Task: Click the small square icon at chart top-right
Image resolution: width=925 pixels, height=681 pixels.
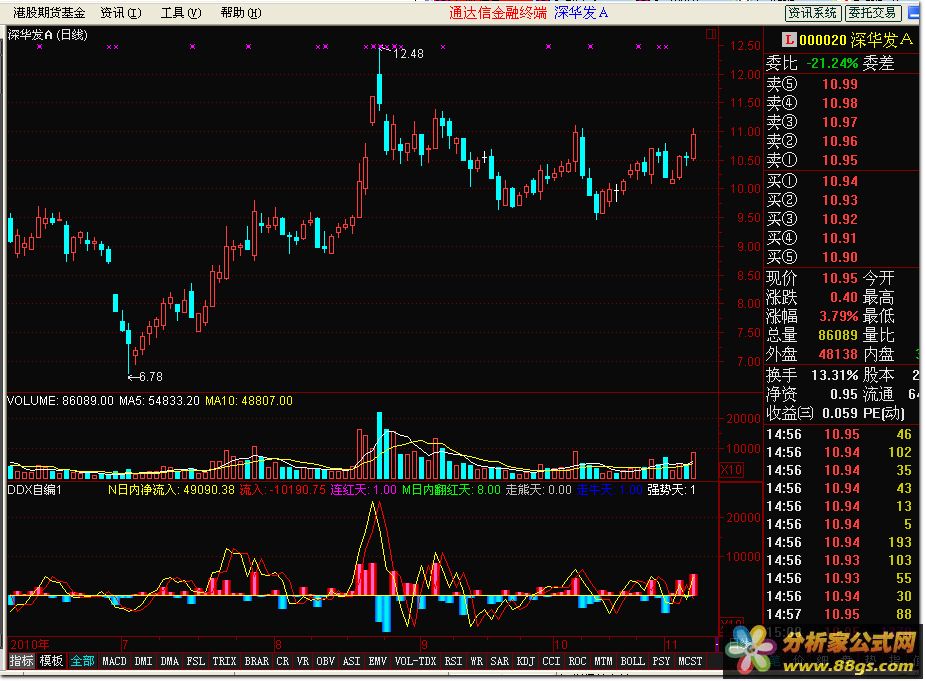Action: [x=711, y=34]
